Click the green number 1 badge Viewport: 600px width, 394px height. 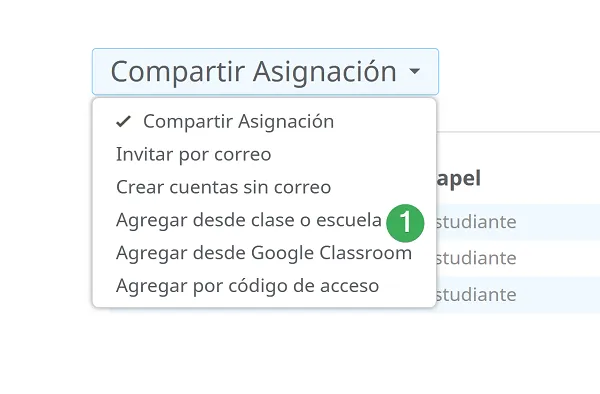coord(405,223)
